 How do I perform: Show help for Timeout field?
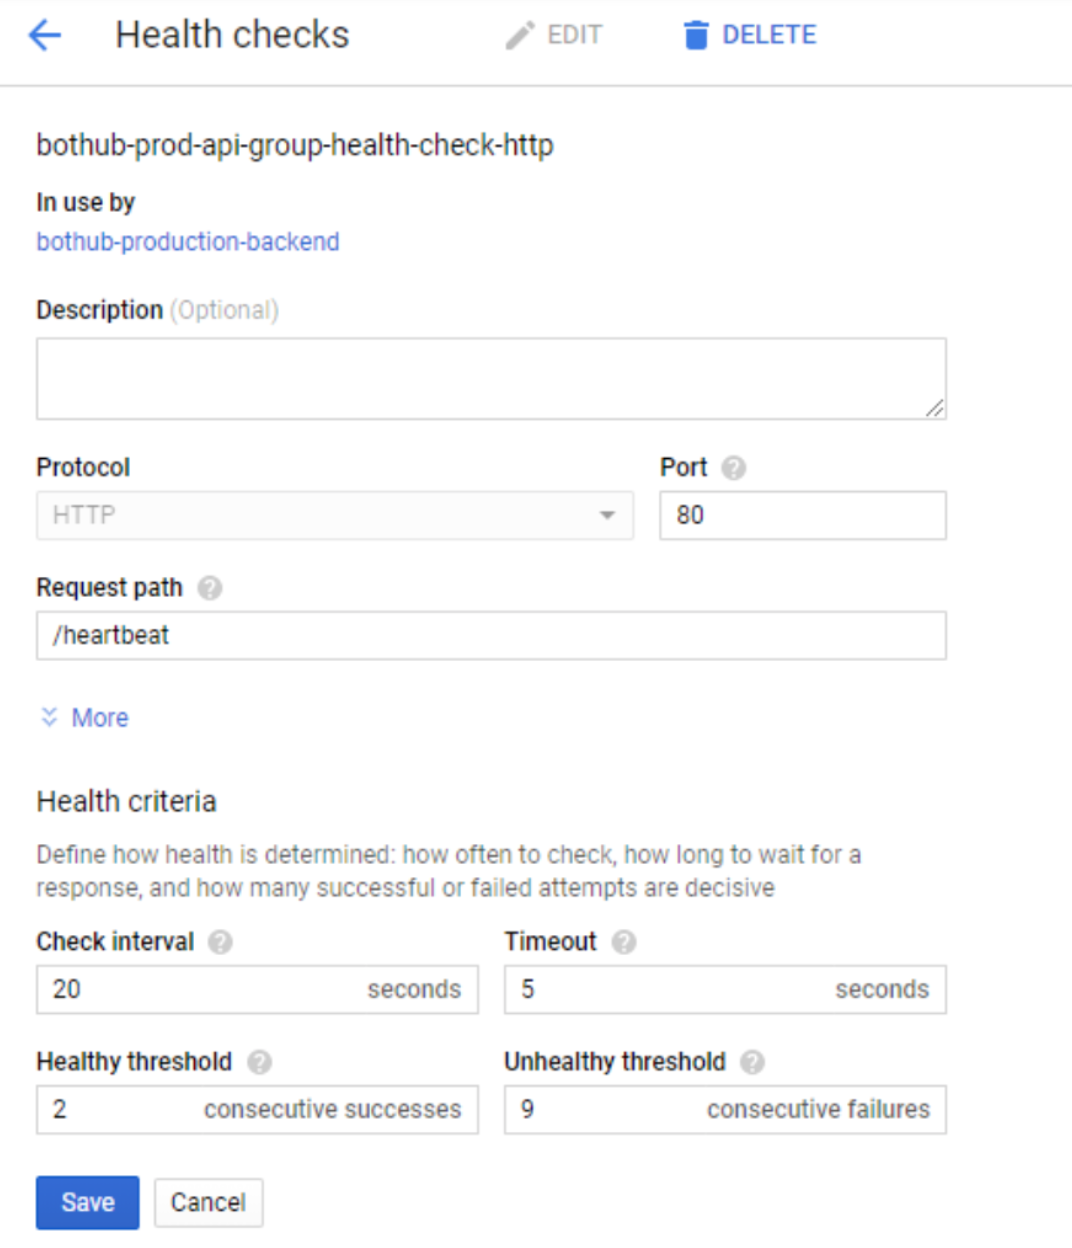pyautogui.click(x=624, y=942)
